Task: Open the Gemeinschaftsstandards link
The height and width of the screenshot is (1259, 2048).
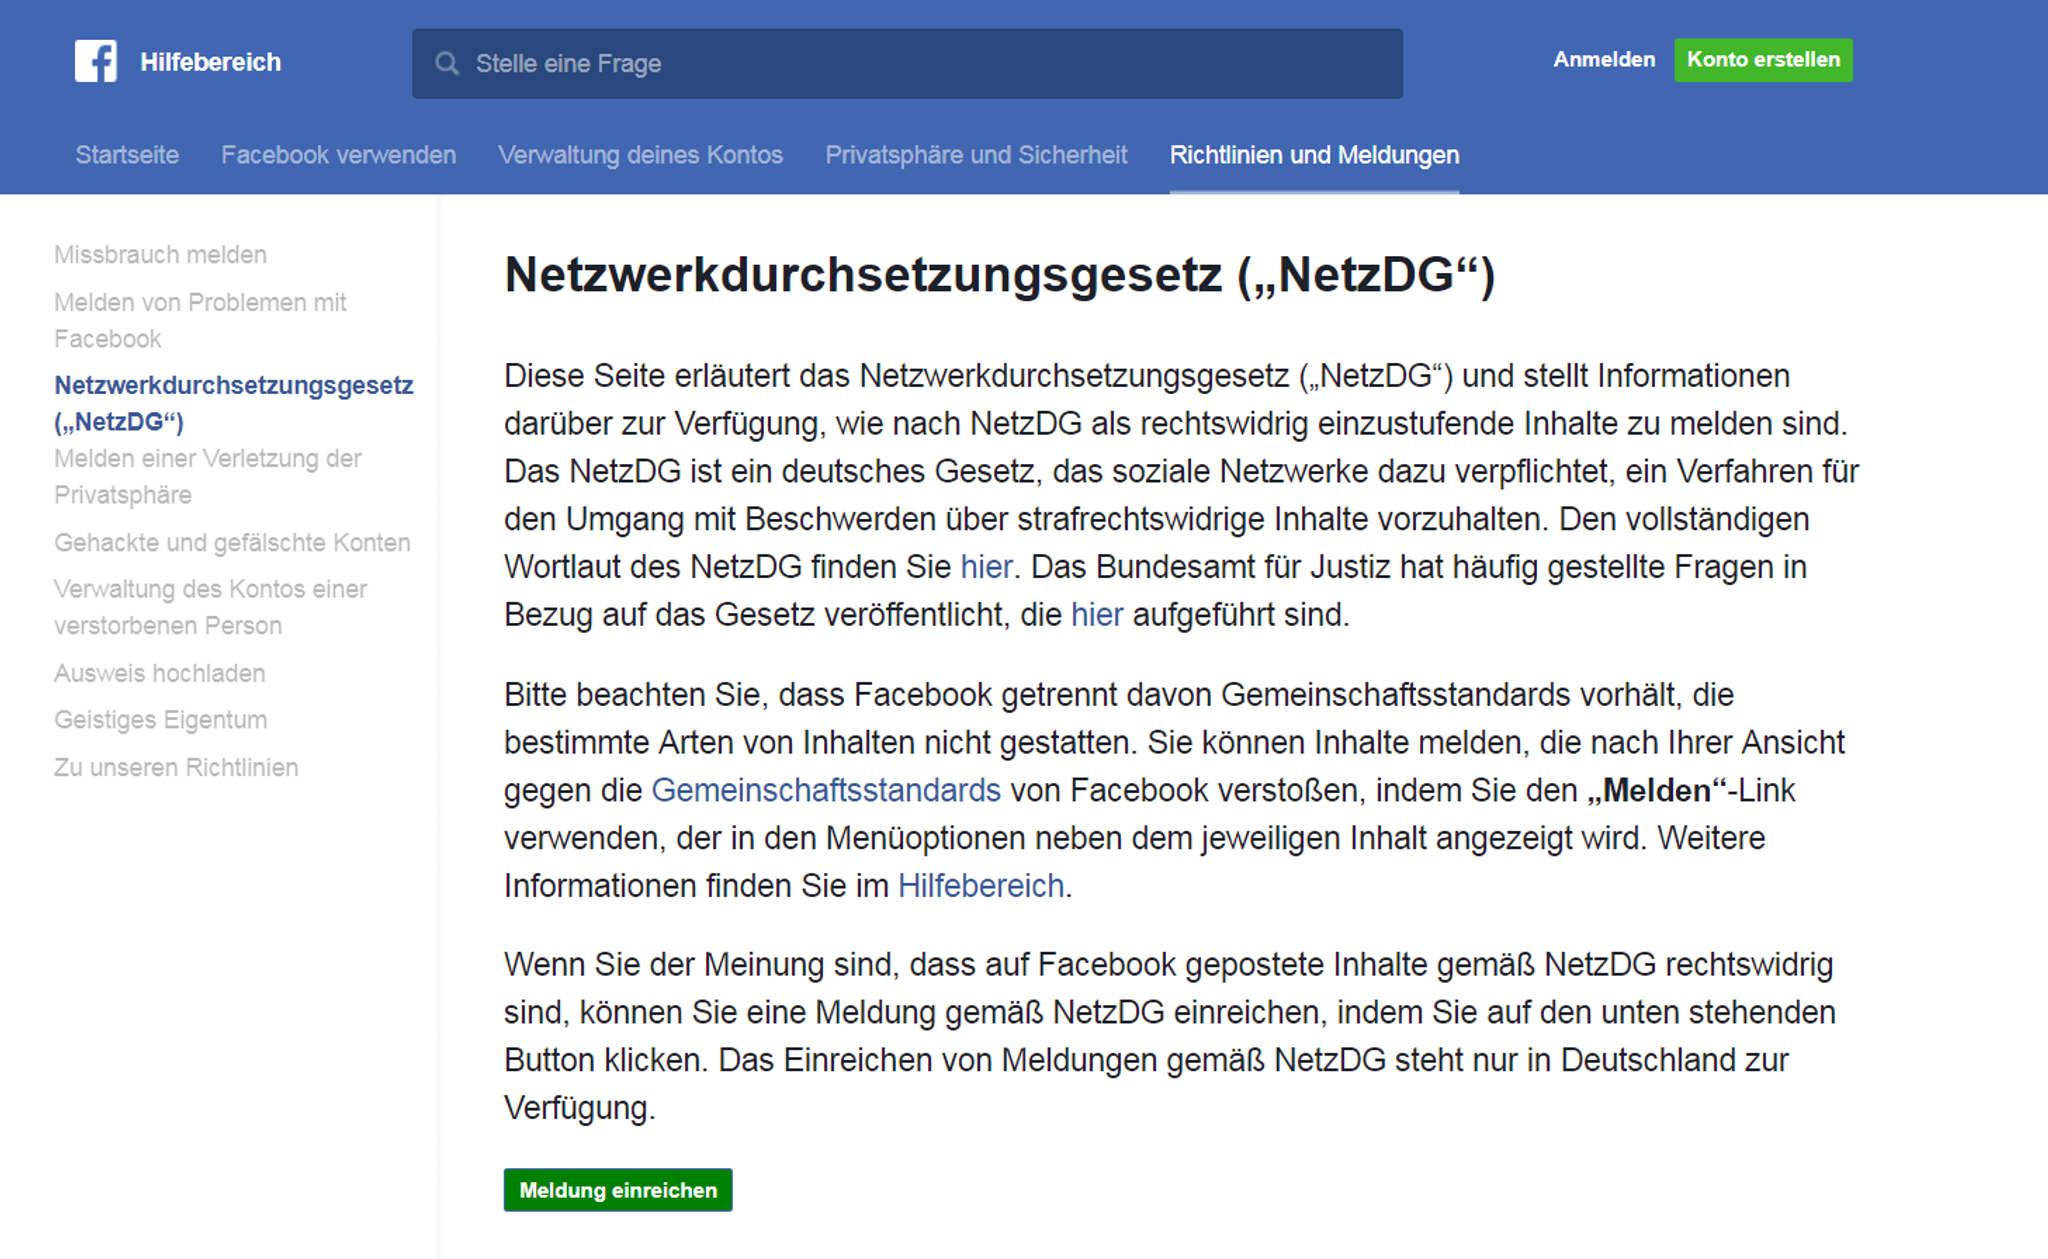Action: (x=826, y=790)
